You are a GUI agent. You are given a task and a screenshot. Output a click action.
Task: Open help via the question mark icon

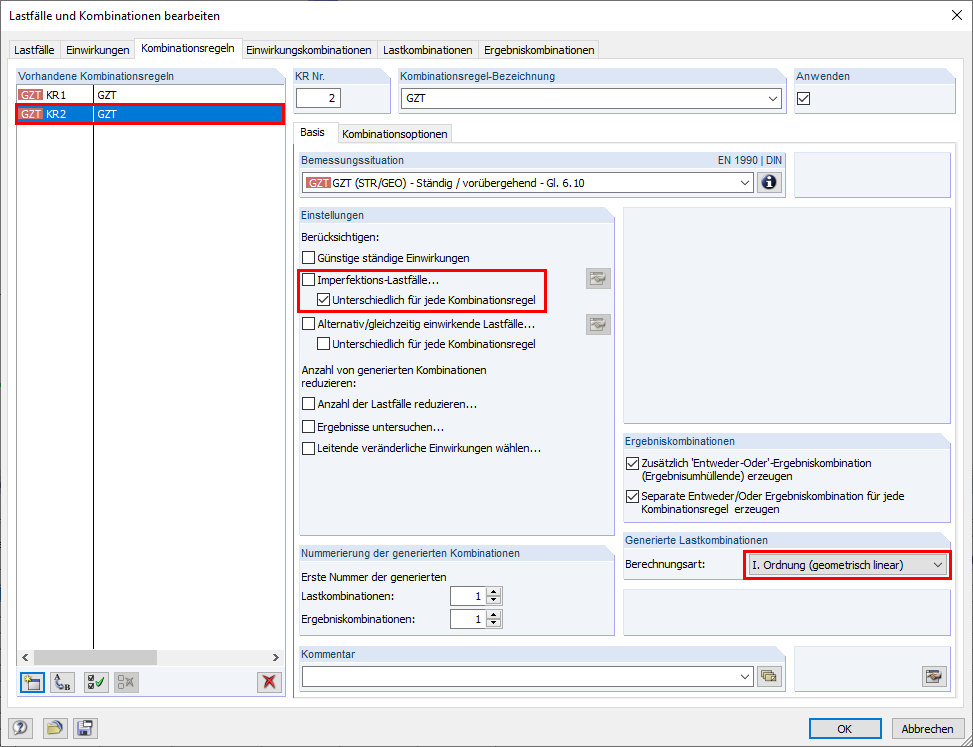click(x=20, y=728)
